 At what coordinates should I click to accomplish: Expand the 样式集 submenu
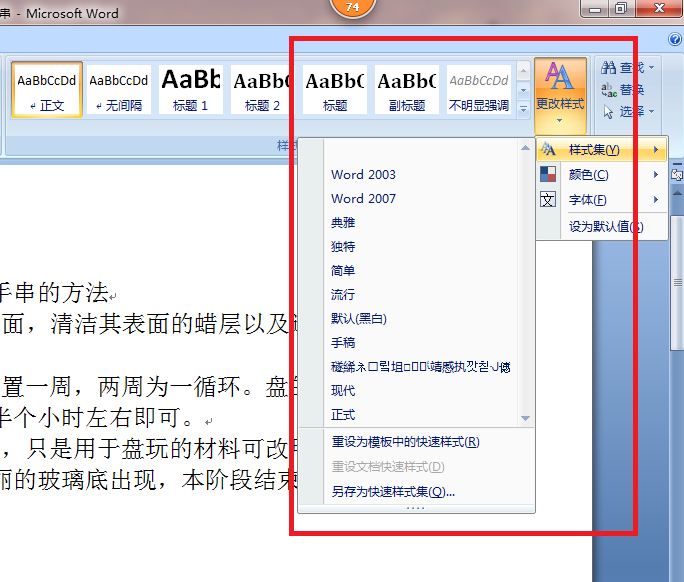tap(601, 150)
